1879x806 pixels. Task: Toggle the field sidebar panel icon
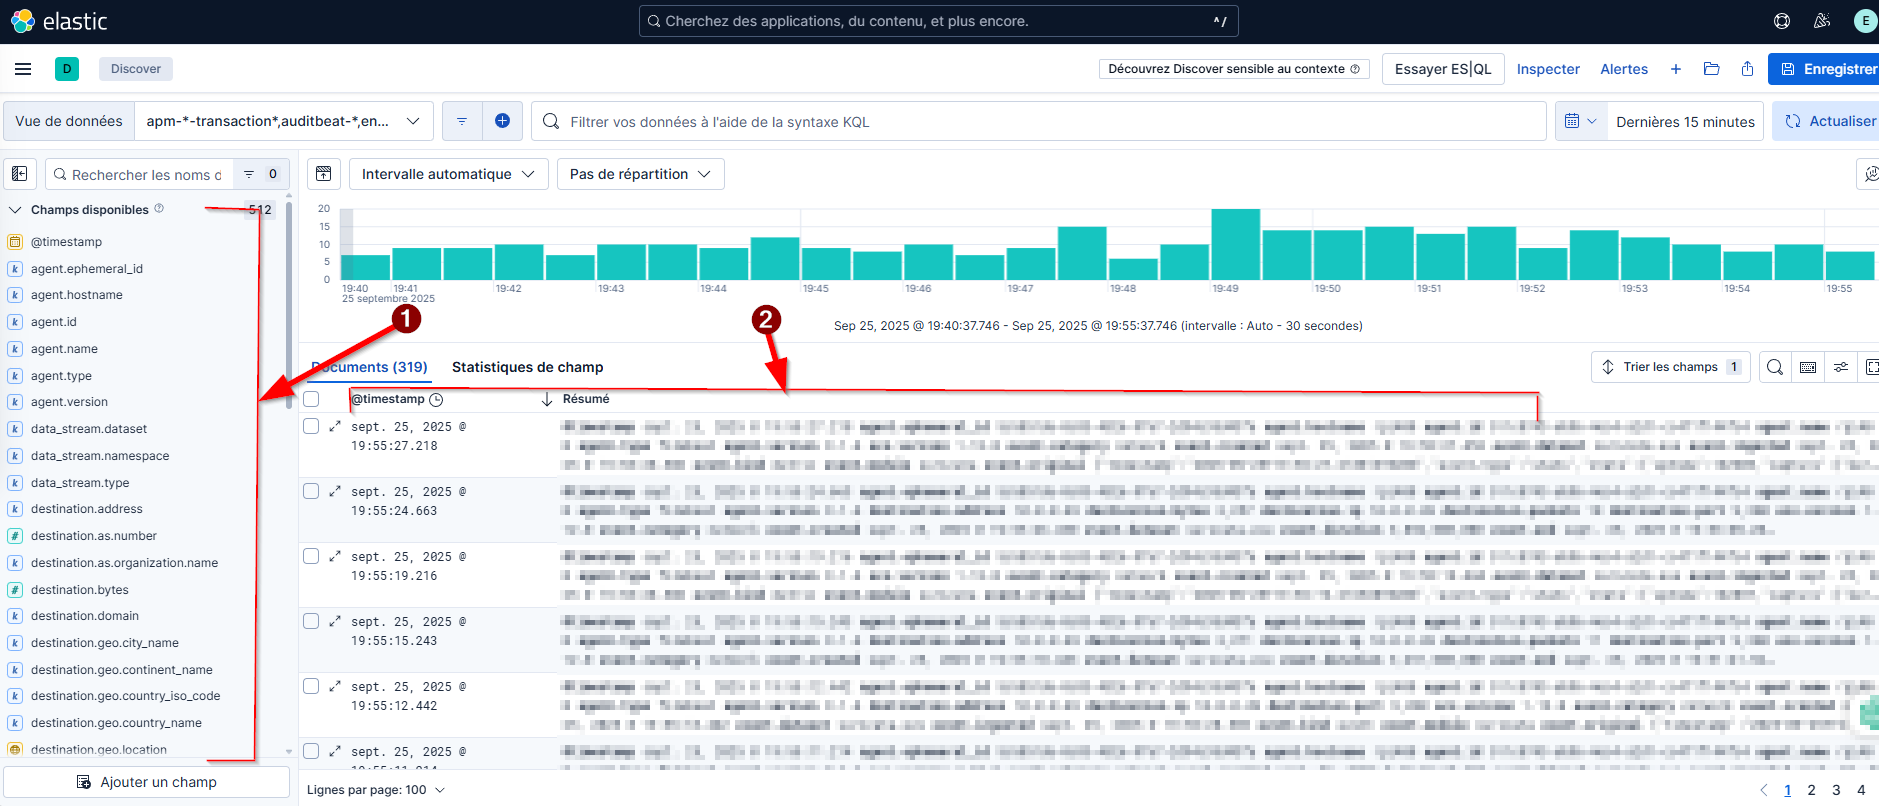pos(20,174)
